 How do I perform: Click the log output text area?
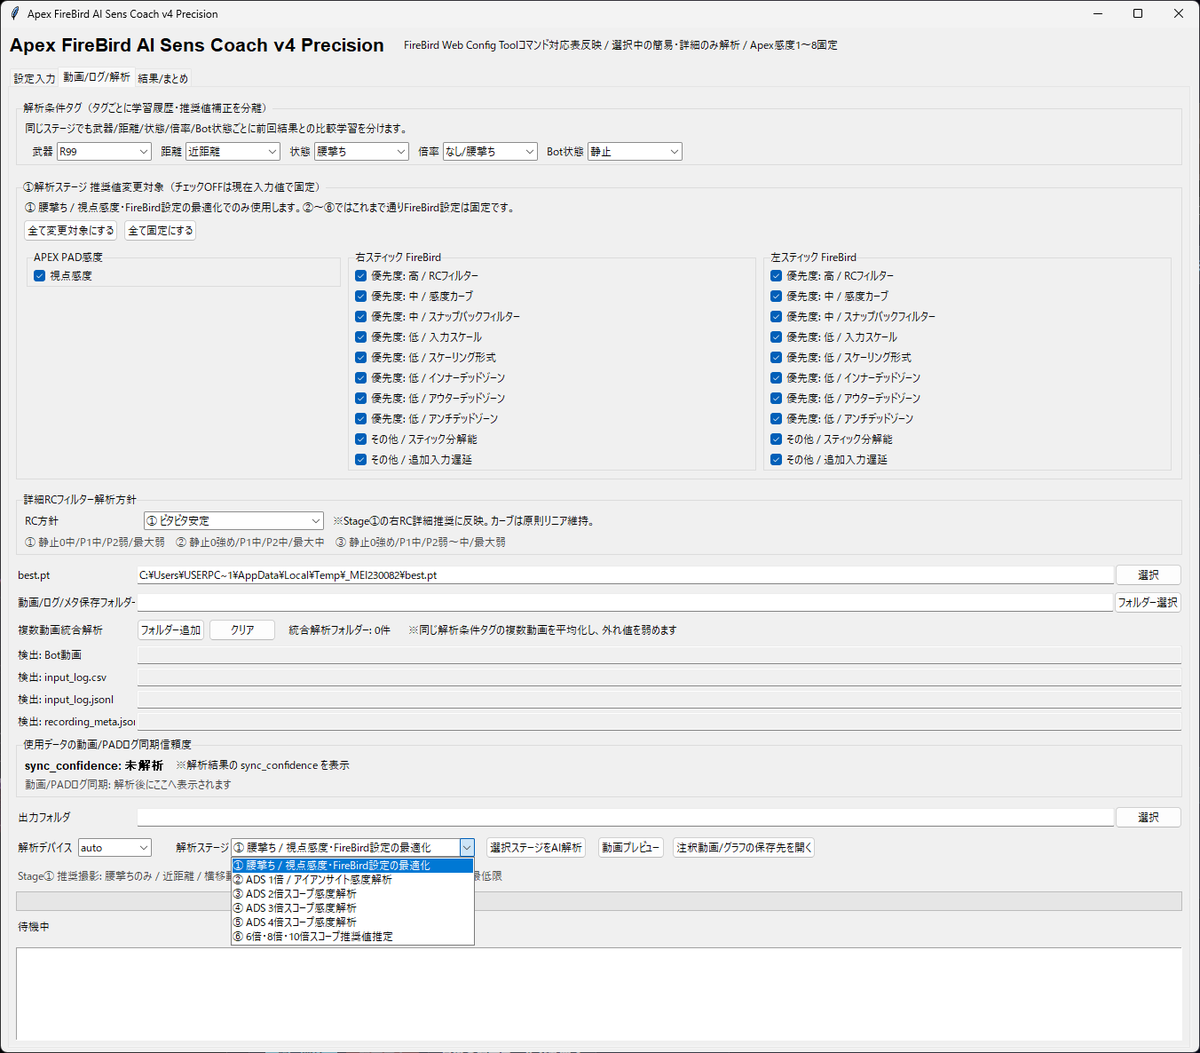pos(599,993)
